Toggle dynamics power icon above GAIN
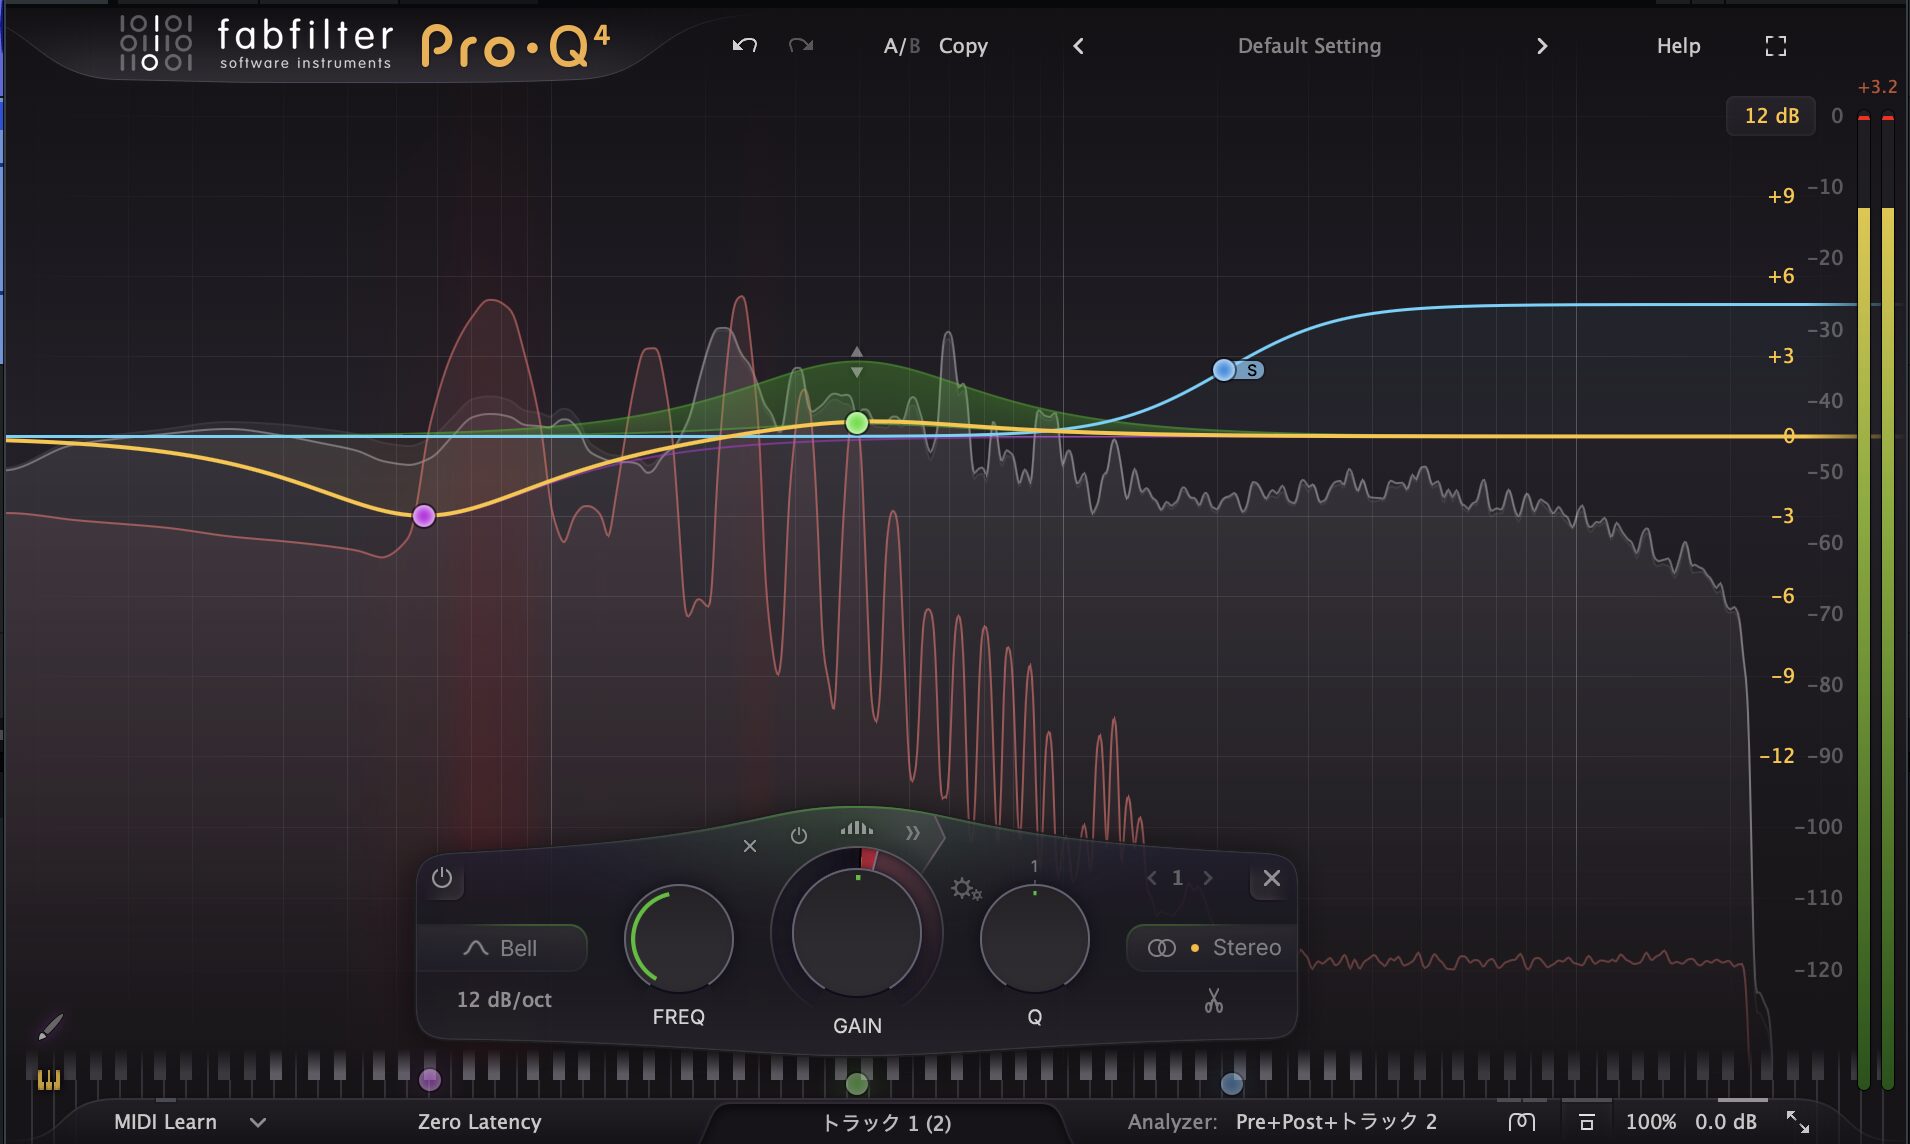 [799, 835]
